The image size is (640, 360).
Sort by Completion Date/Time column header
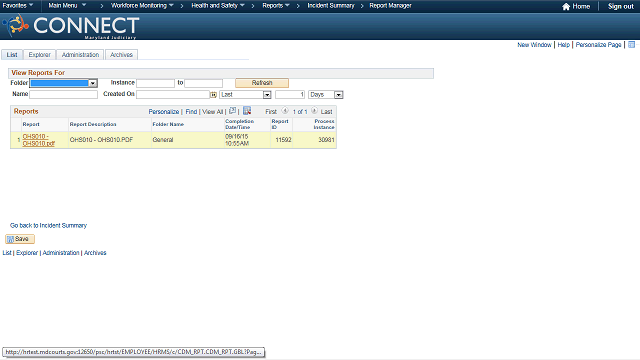click(x=239, y=124)
